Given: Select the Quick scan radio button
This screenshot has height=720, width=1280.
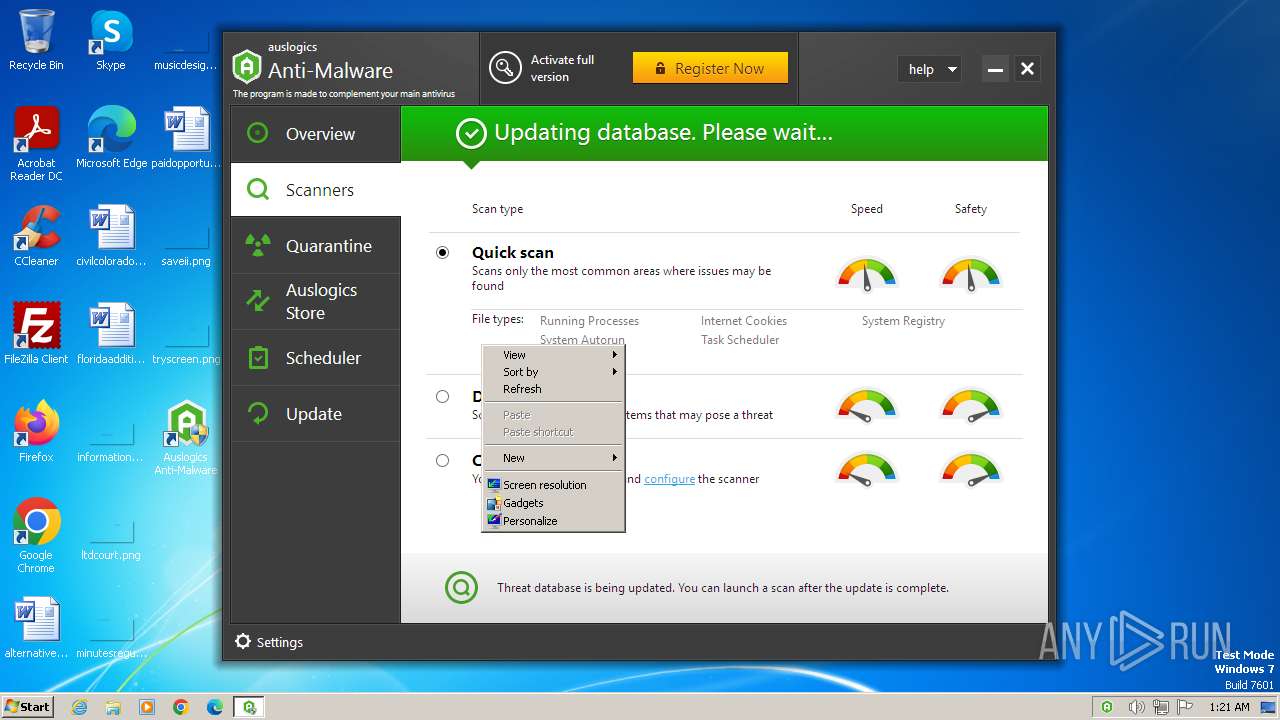Looking at the screenshot, I should [442, 252].
